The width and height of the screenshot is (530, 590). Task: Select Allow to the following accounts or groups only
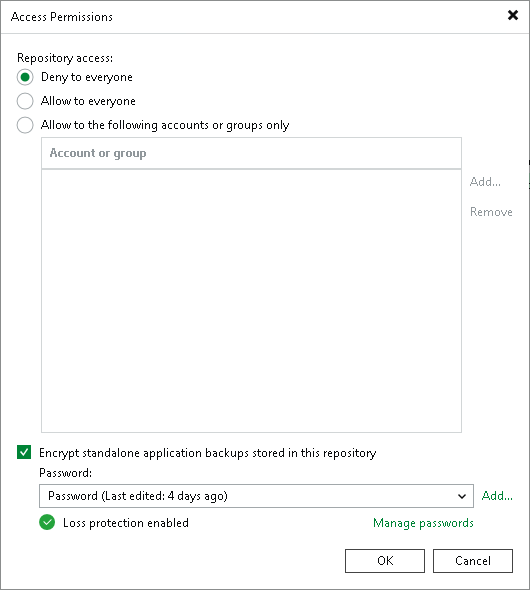[x=25, y=125]
